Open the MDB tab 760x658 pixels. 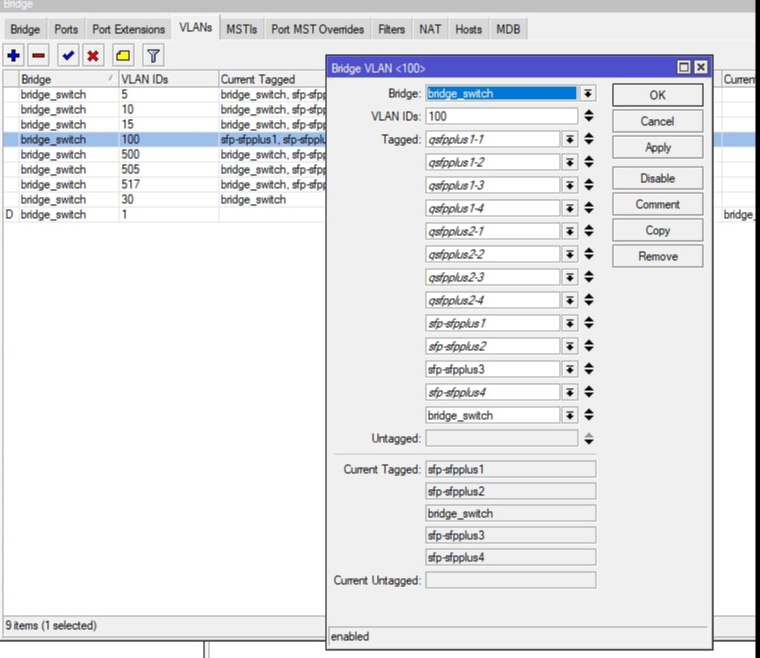pyautogui.click(x=508, y=29)
